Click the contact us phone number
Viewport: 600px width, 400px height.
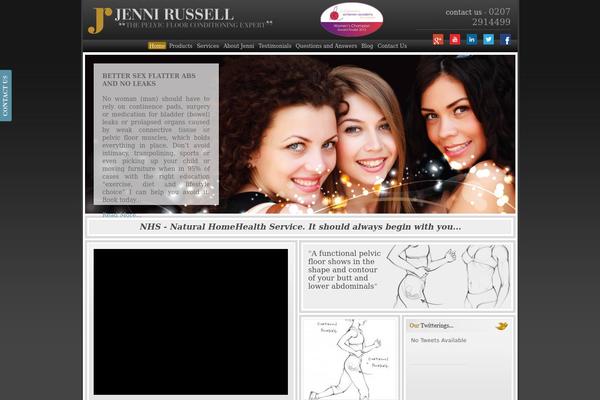(x=478, y=17)
